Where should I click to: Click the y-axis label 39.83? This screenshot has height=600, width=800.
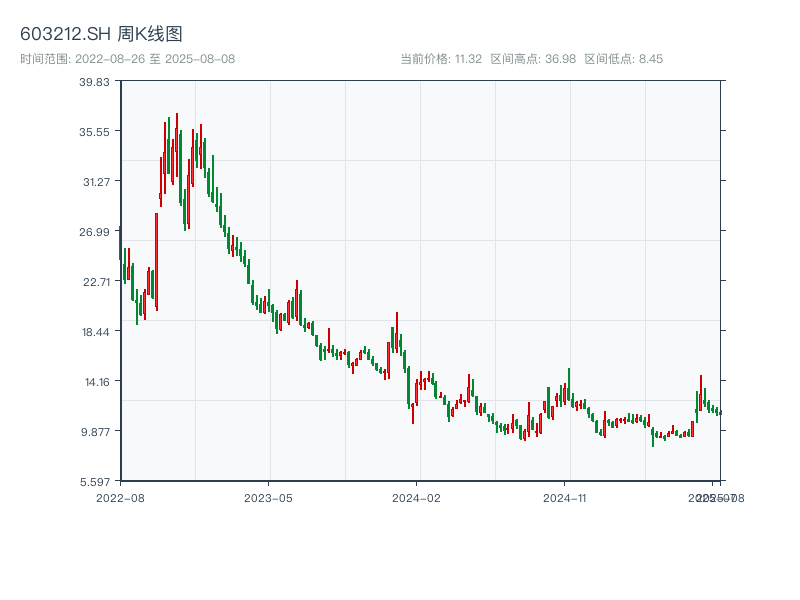point(94,82)
